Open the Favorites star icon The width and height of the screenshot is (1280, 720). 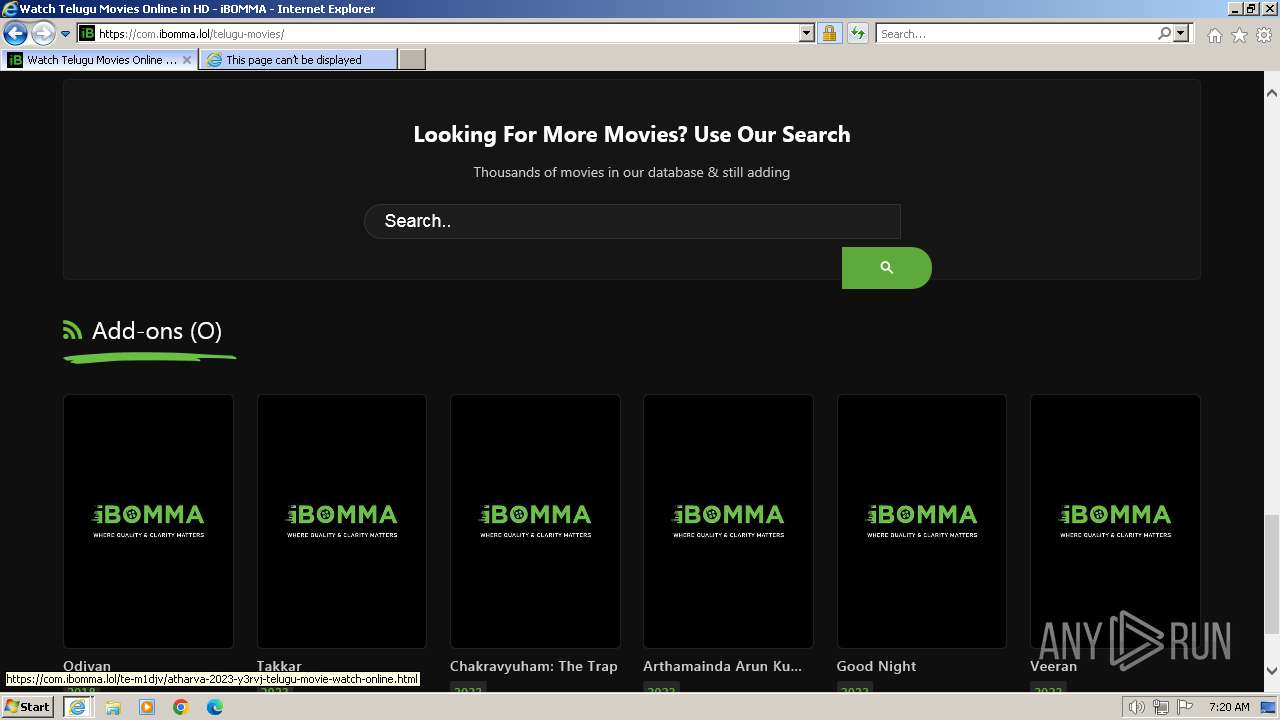pyautogui.click(x=1239, y=35)
